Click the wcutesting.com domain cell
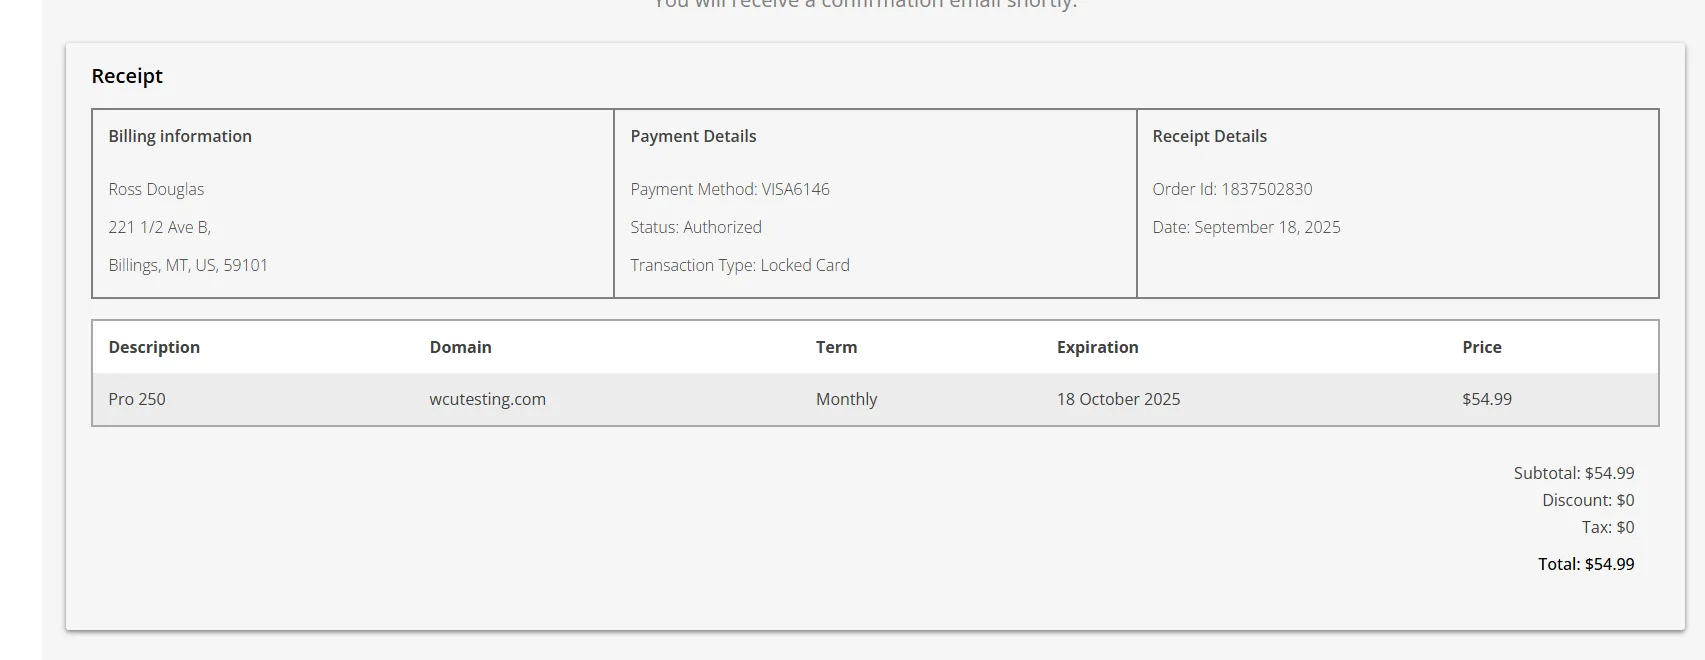Viewport: 1705px width, 660px height. coord(488,399)
